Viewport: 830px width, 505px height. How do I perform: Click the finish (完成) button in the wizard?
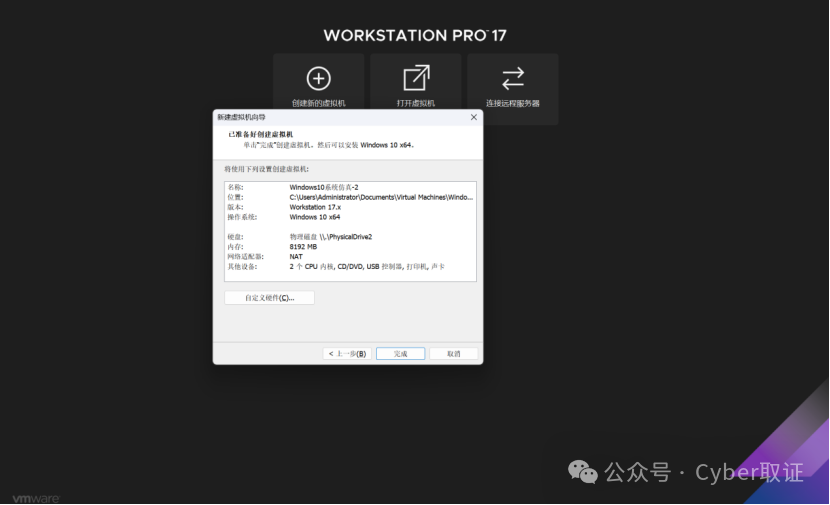click(401, 354)
